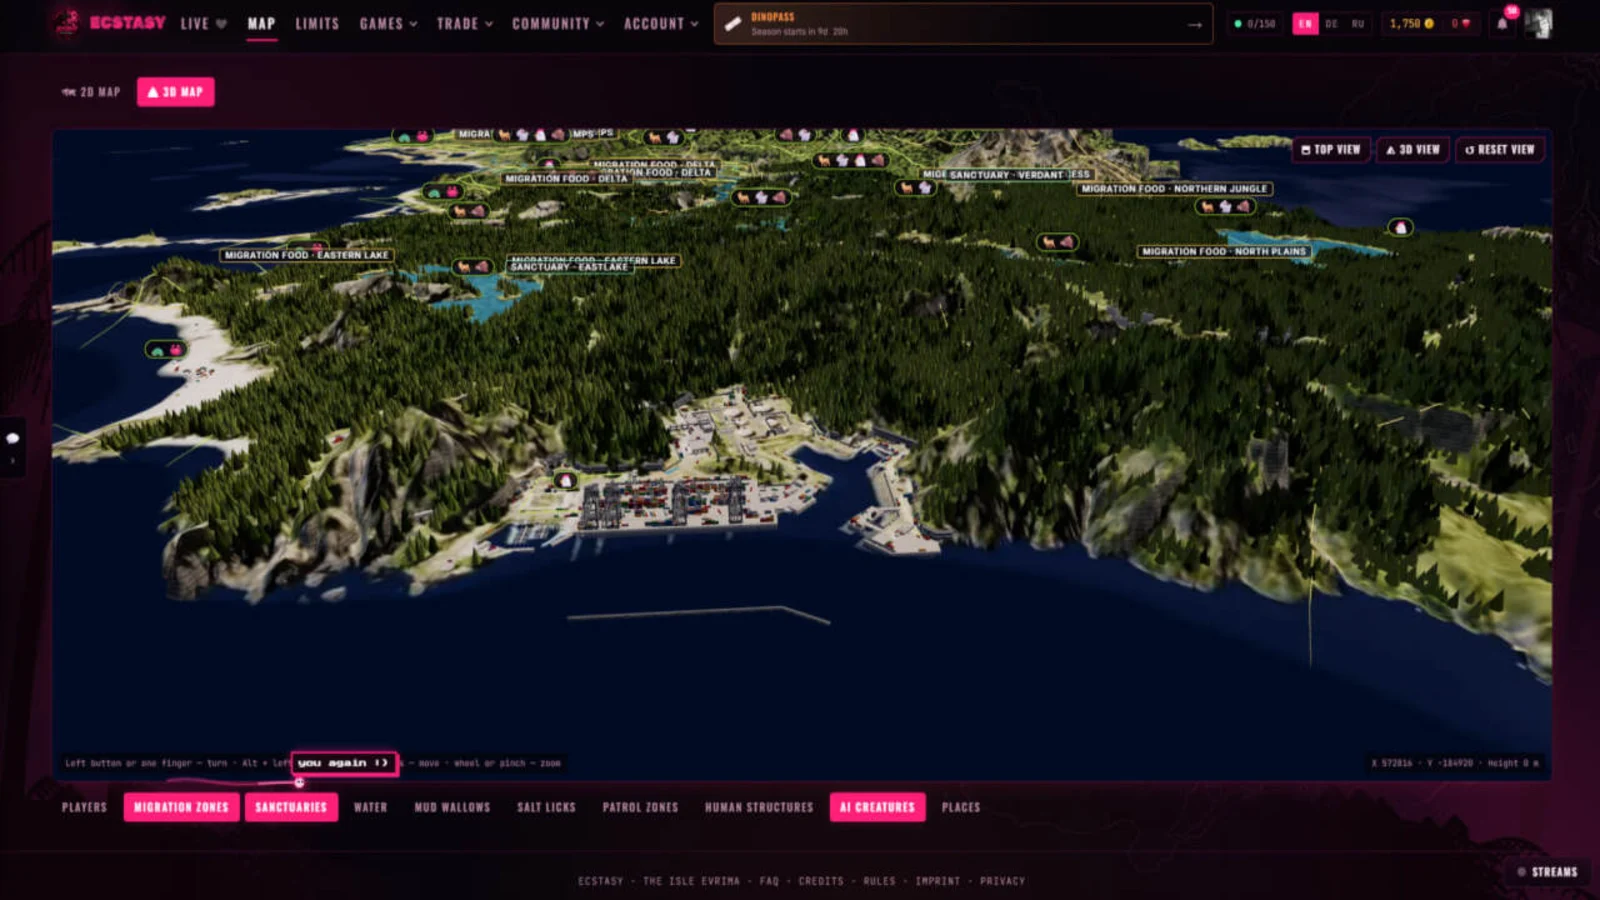This screenshot has width=1600, height=900.
Task: Click the 3D View button
Action: 1413,149
